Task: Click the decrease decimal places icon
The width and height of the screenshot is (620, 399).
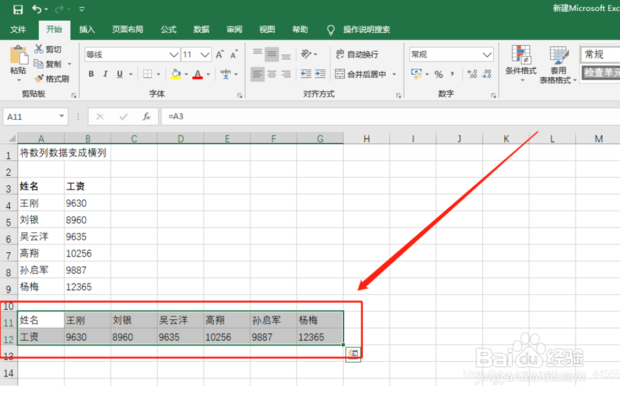Action: click(487, 74)
